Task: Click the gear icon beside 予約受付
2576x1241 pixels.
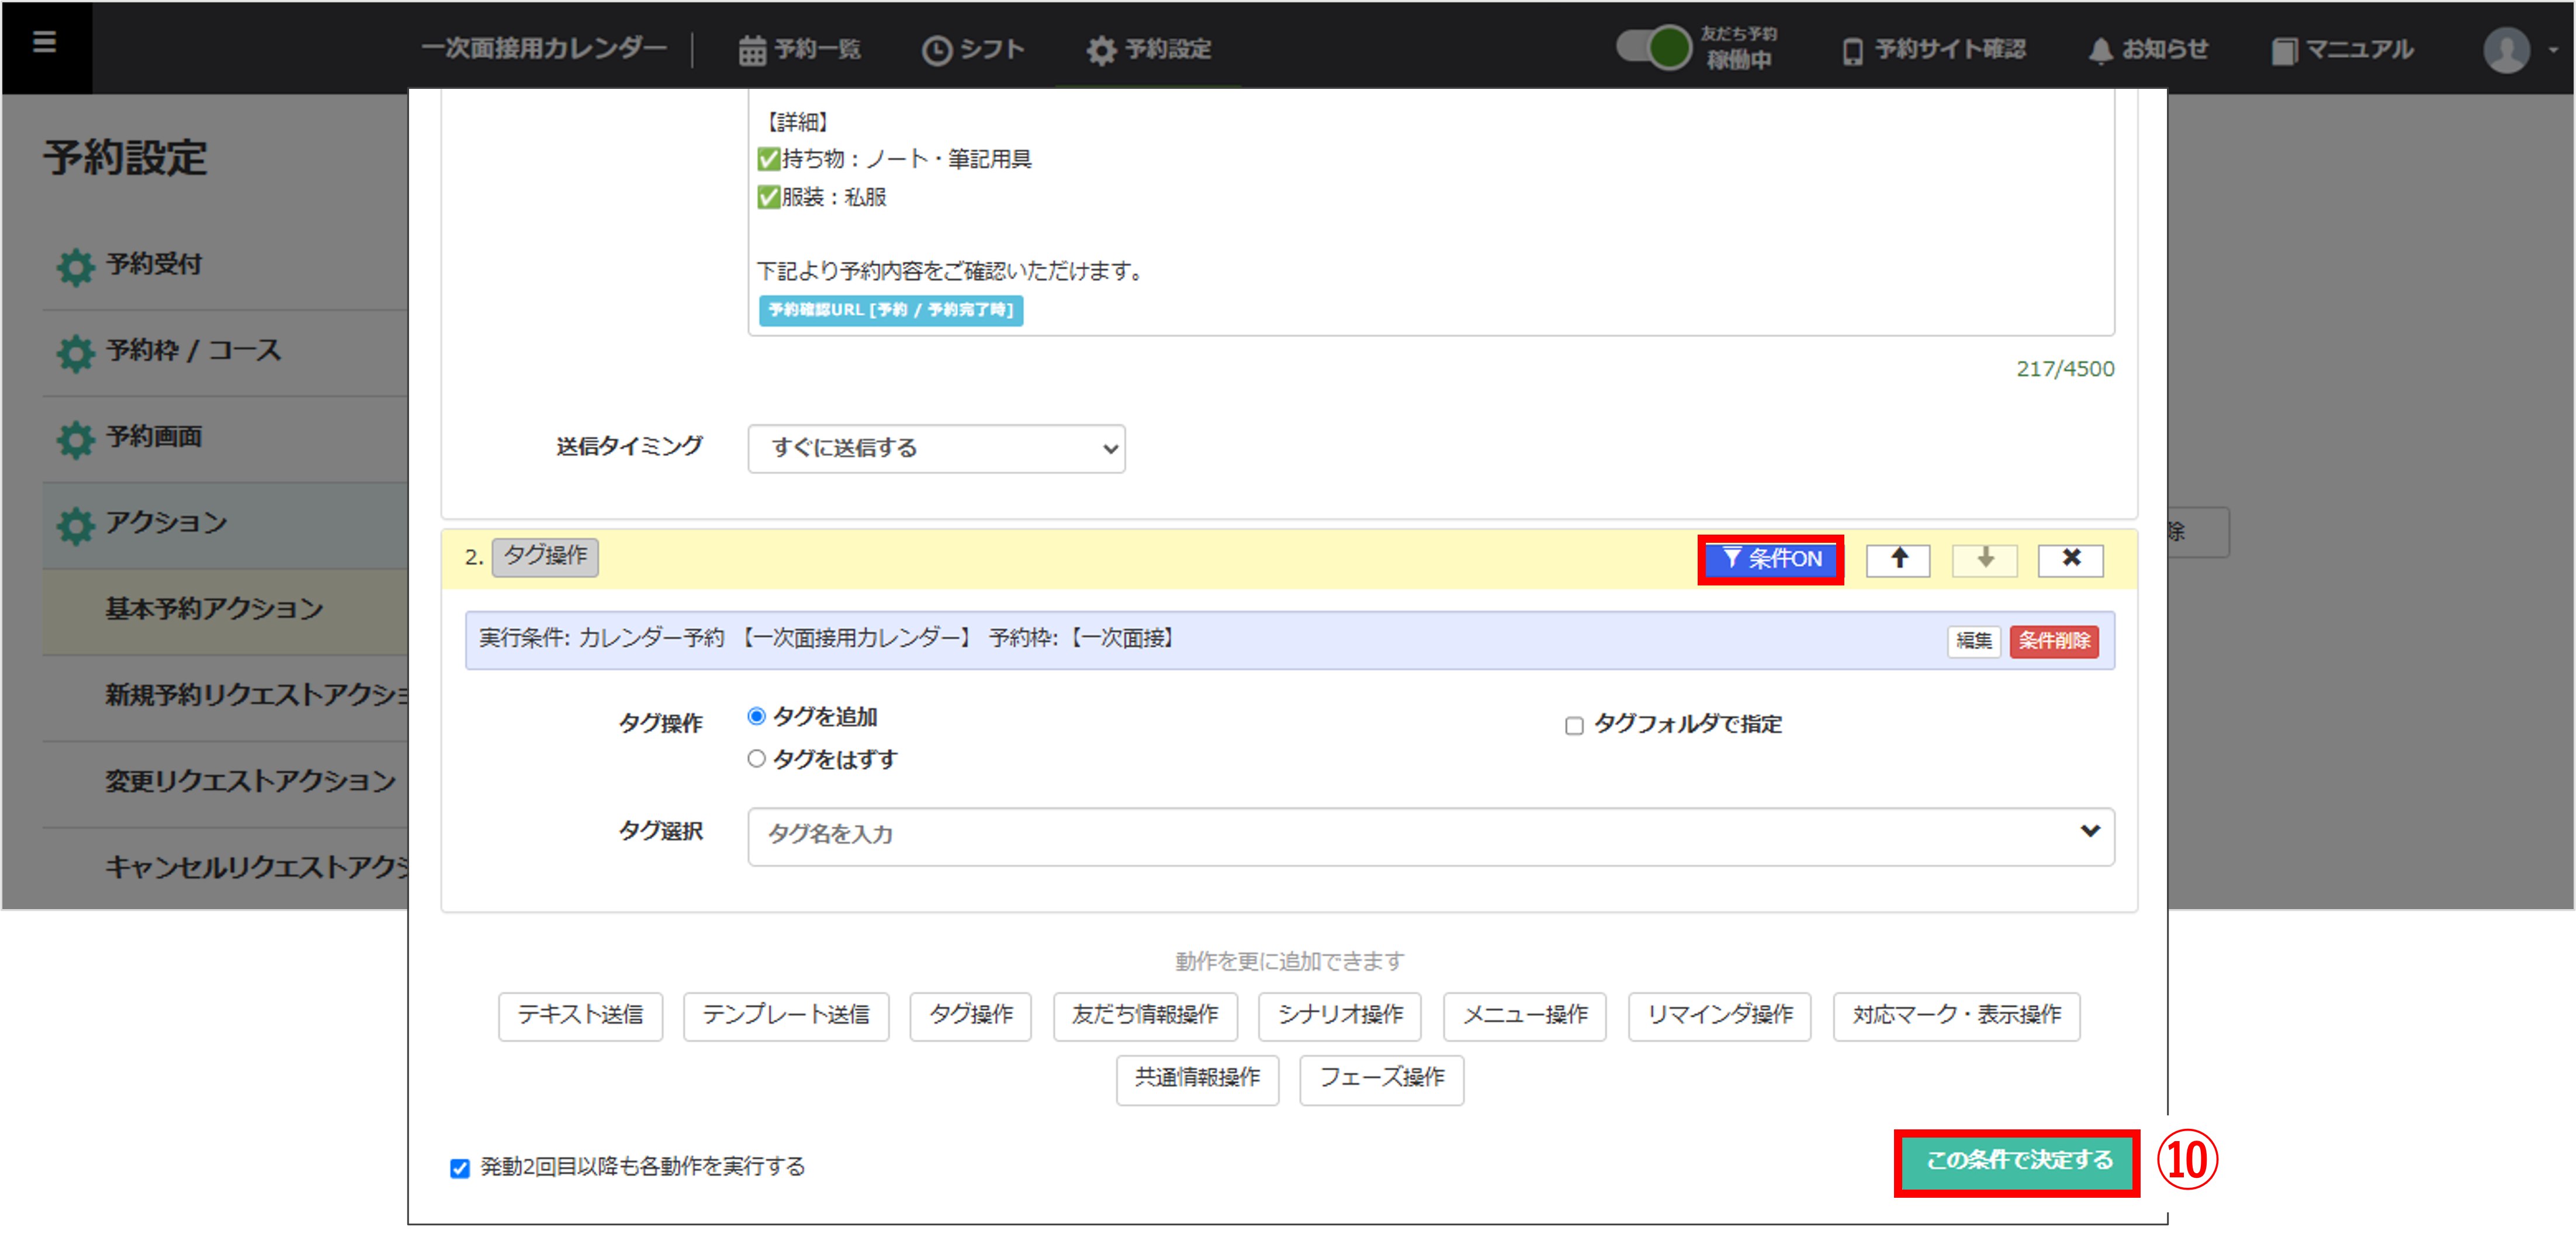Action: point(75,266)
